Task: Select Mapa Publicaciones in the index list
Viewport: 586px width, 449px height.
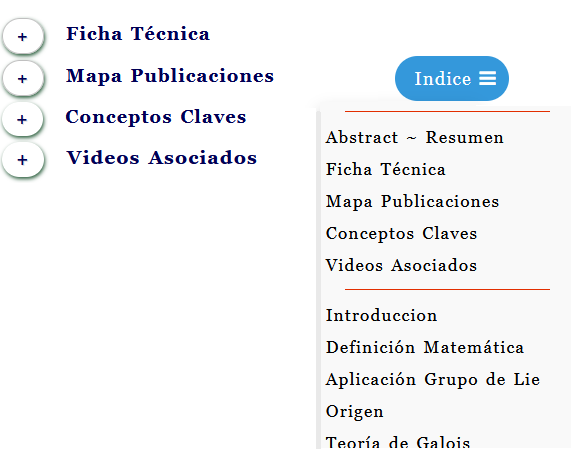Action: pos(412,202)
